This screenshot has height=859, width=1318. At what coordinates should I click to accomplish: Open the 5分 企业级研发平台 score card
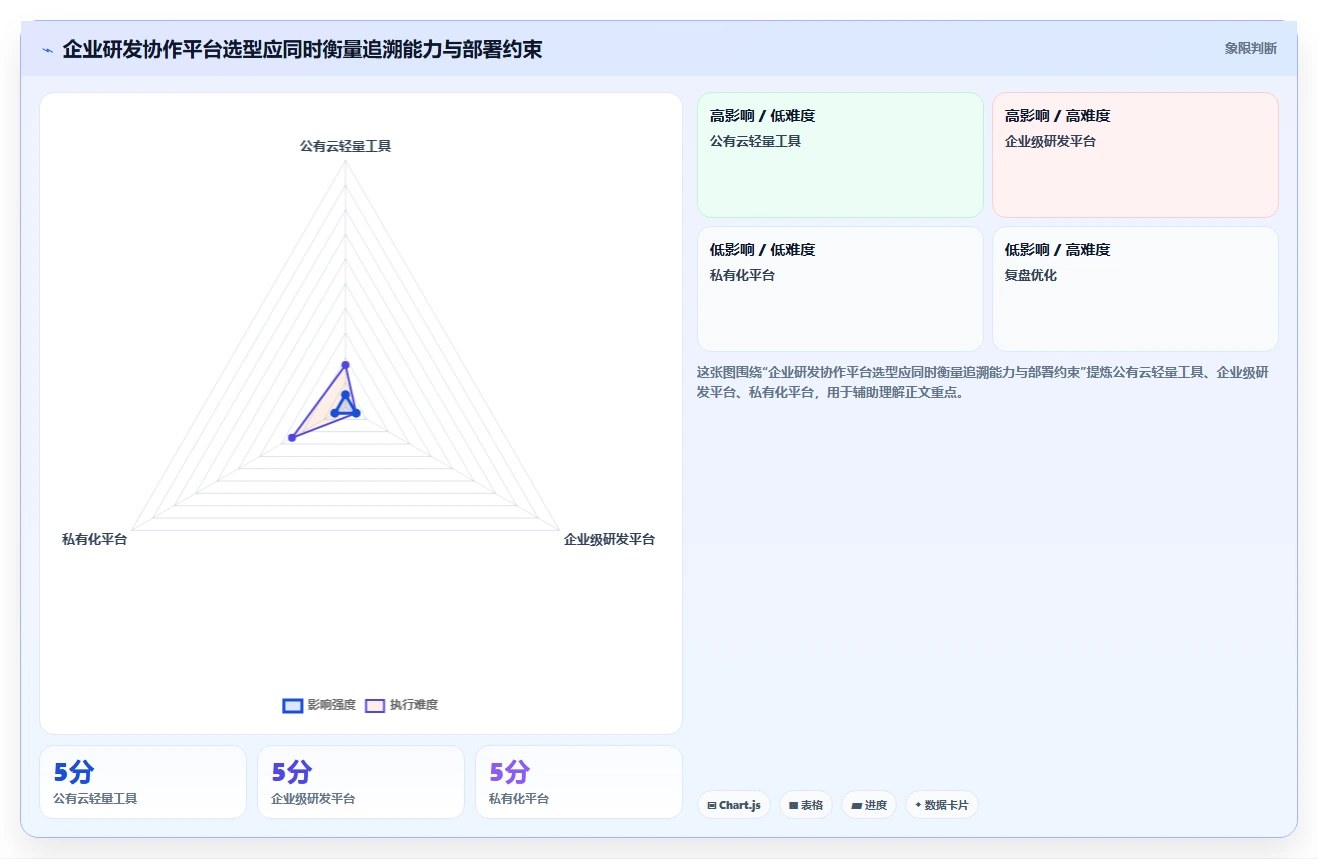[x=361, y=782]
